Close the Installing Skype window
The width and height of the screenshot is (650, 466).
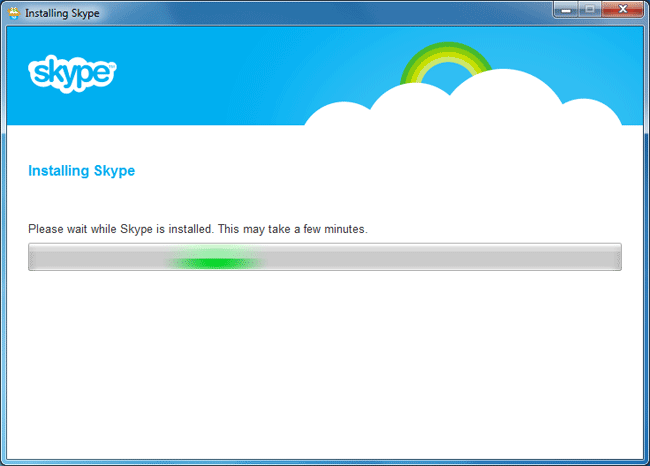(x=622, y=10)
